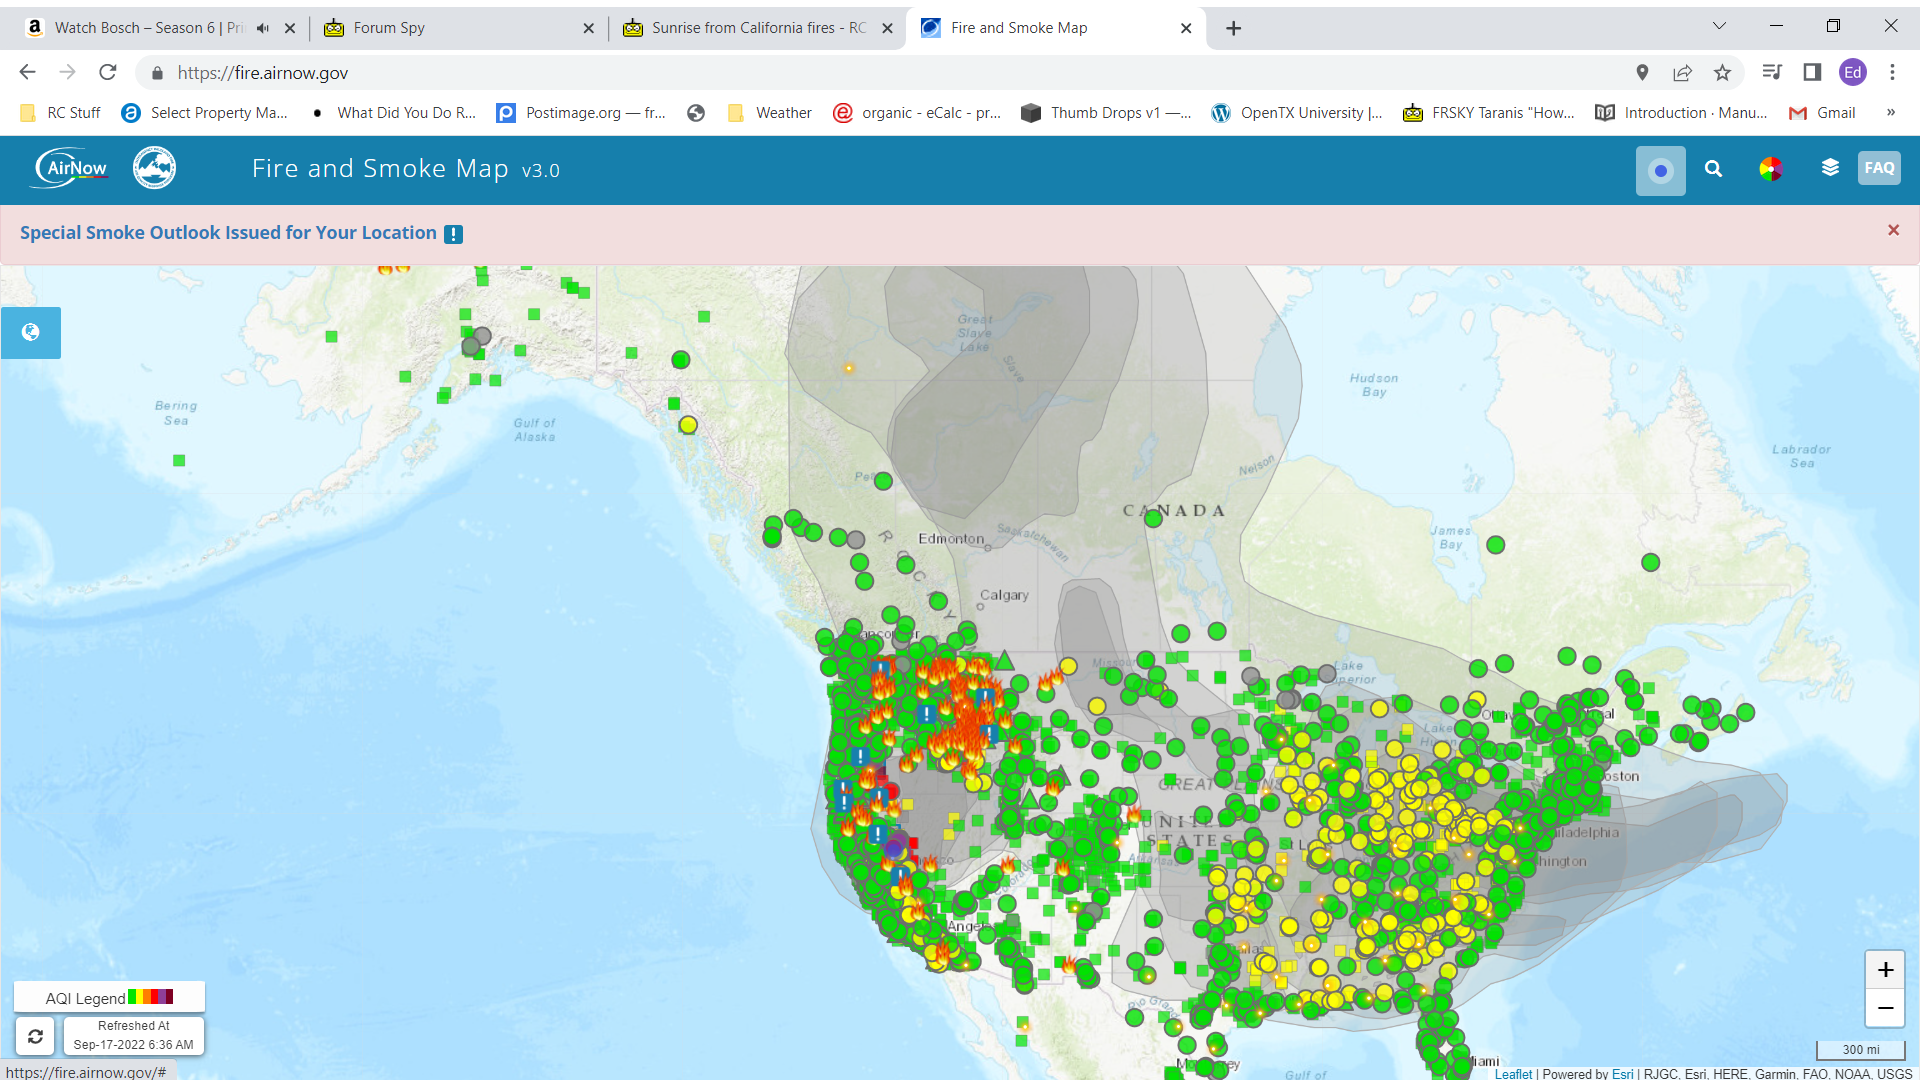Bookmark page with star icon
1920x1080 pixels.
[1722, 73]
